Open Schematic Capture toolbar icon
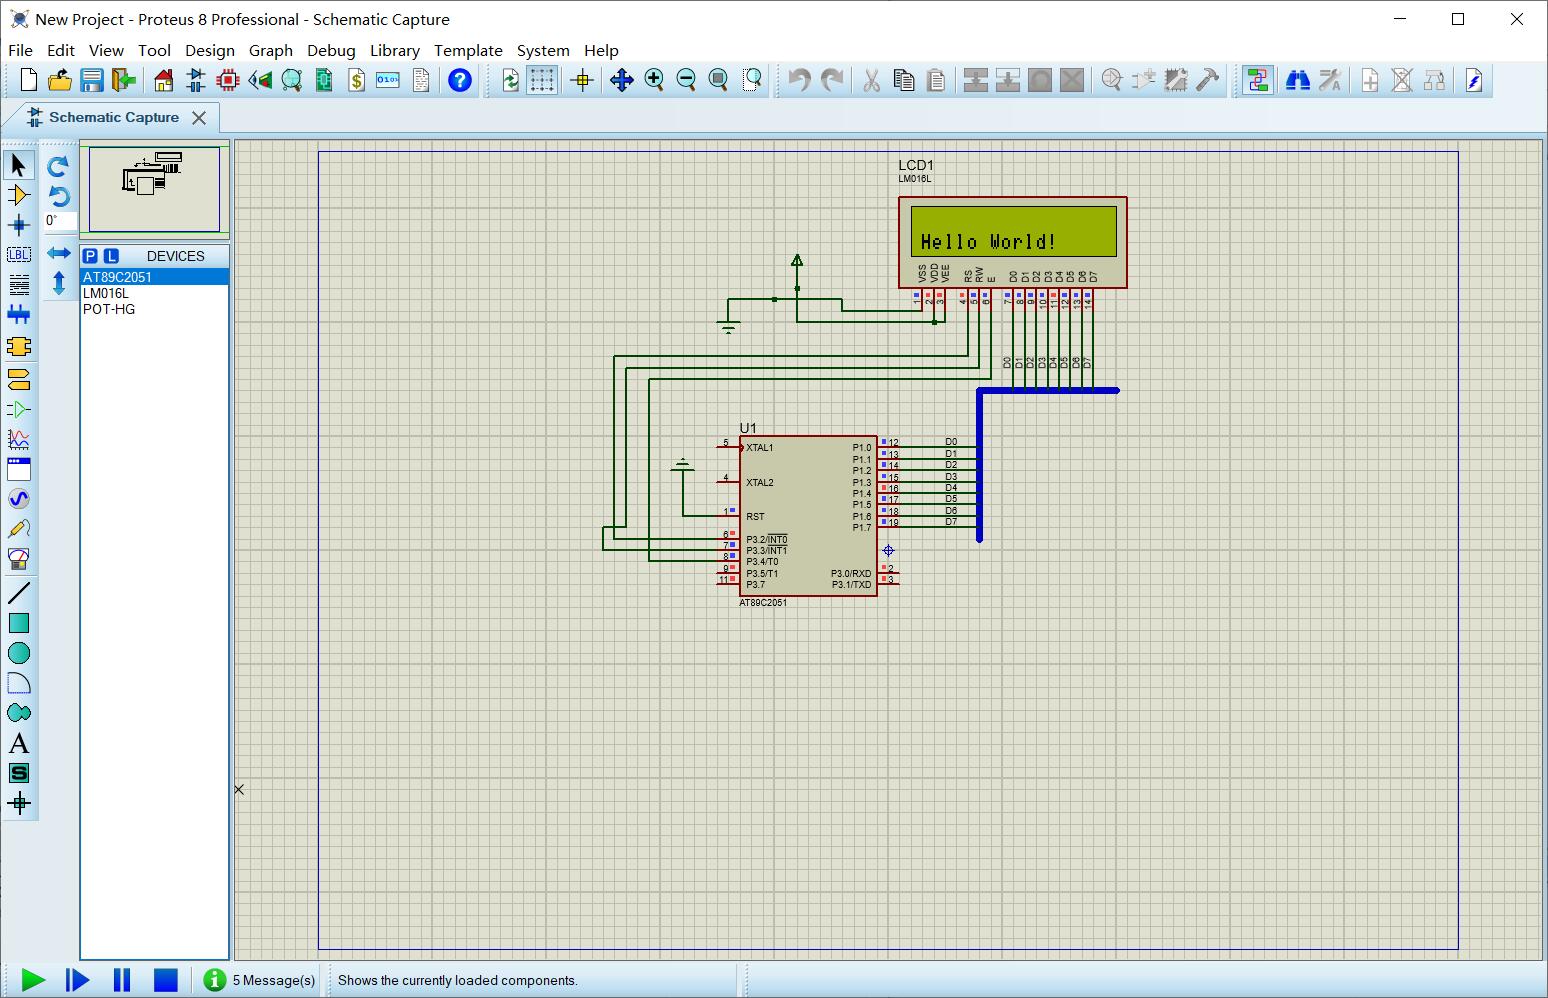The image size is (1548, 998). tap(196, 80)
